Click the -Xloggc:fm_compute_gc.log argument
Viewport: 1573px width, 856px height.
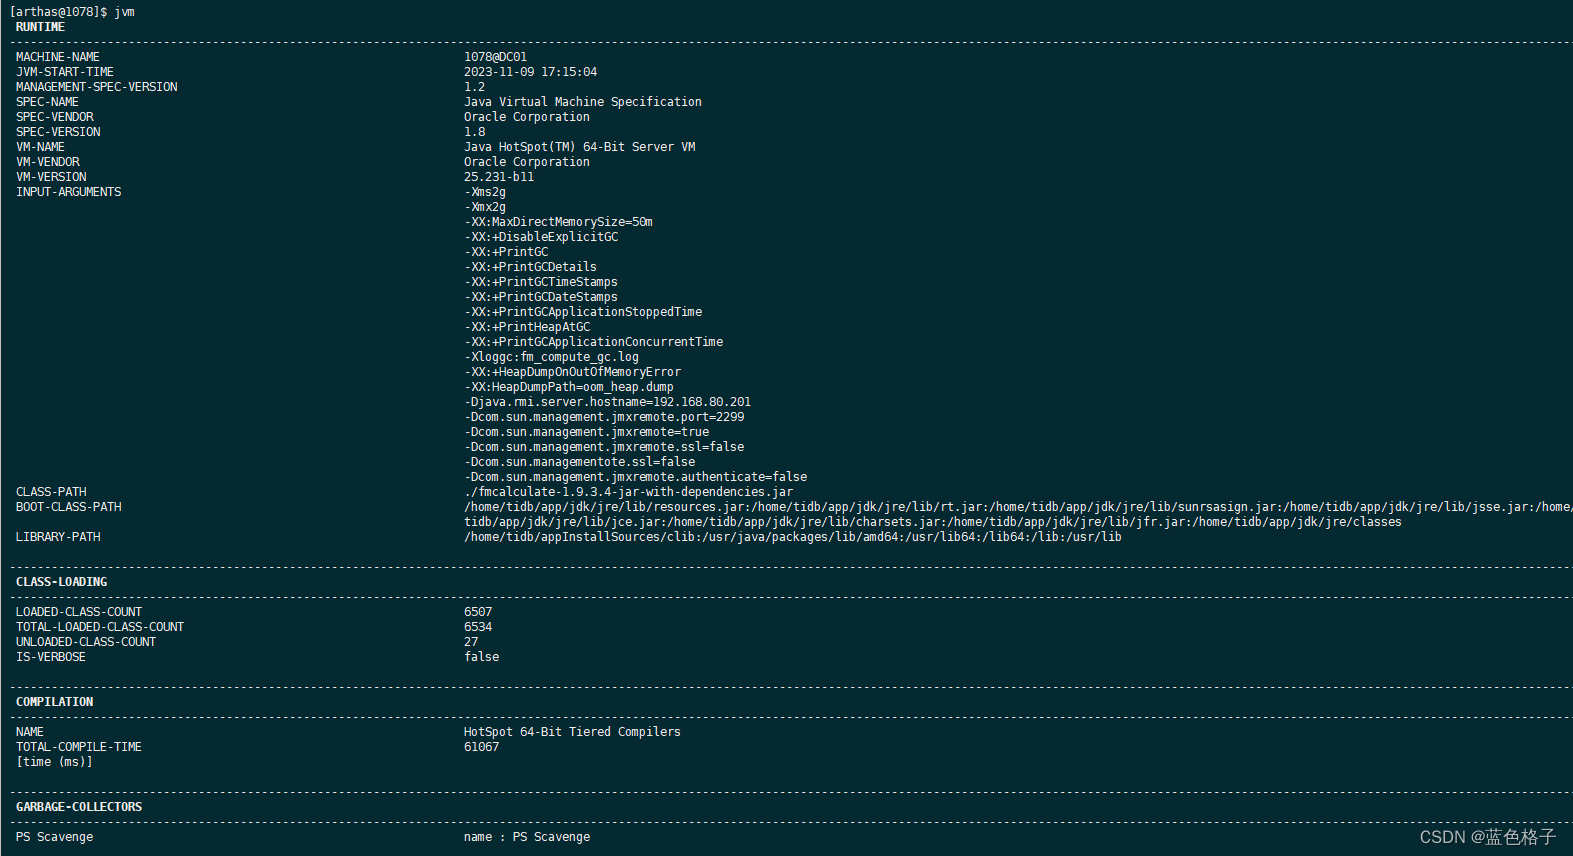coord(551,357)
